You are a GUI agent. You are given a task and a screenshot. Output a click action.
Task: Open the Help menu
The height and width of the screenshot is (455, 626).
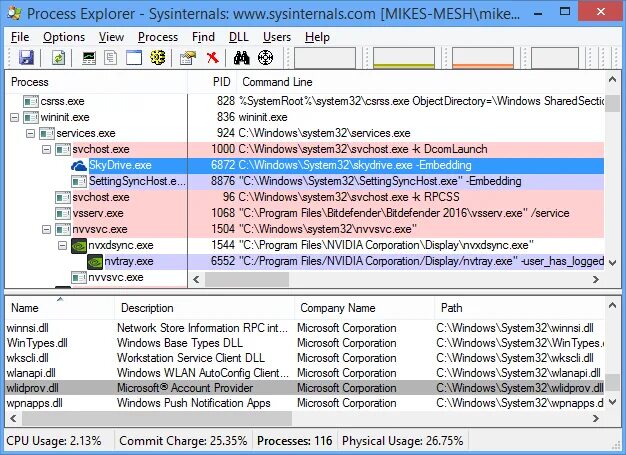317,37
